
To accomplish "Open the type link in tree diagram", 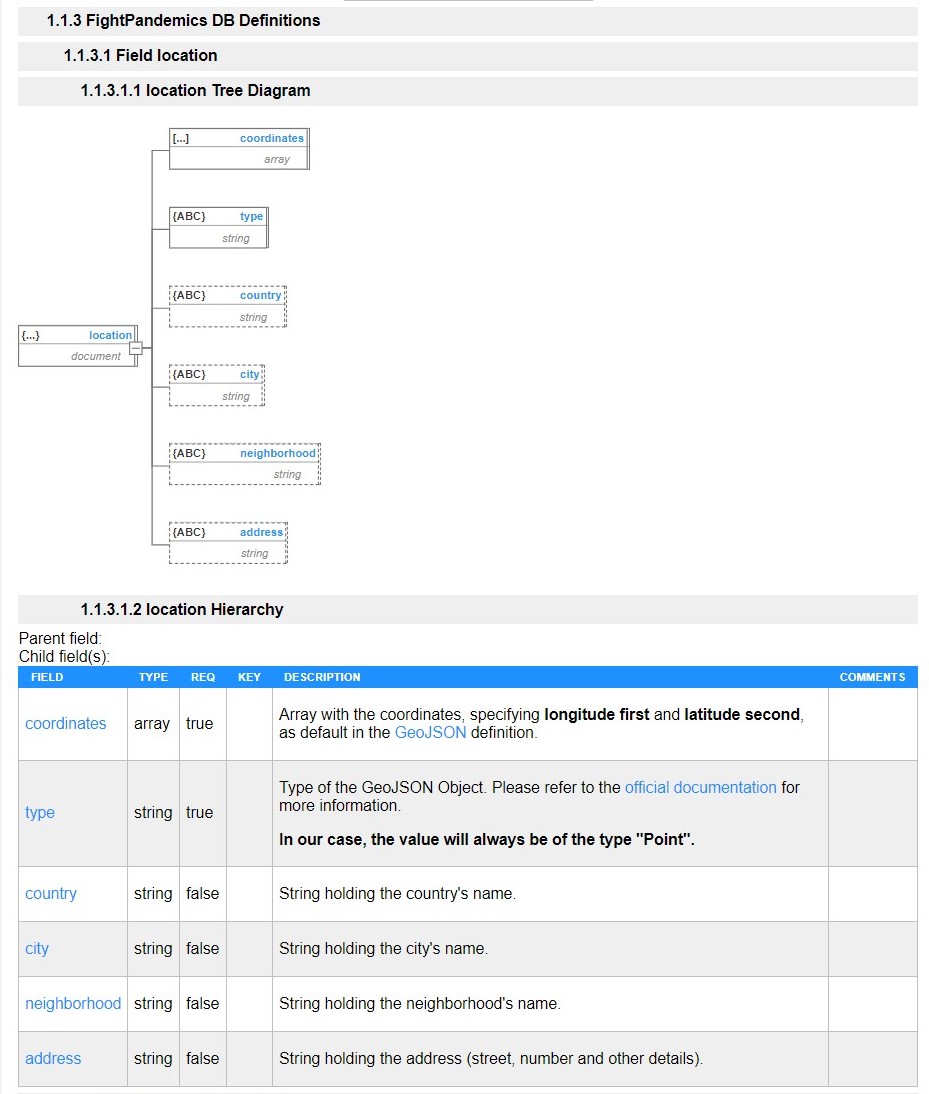I will [251, 217].
